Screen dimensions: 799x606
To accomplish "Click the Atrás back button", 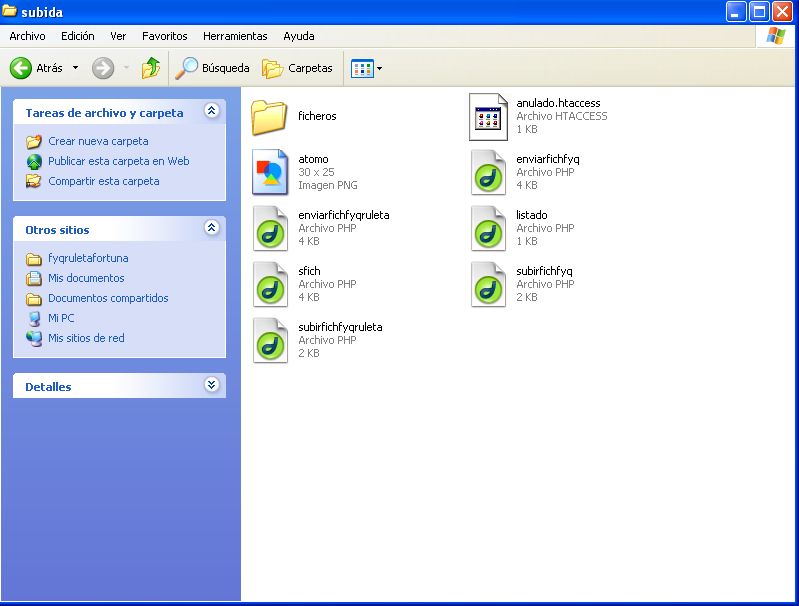I will [37, 68].
